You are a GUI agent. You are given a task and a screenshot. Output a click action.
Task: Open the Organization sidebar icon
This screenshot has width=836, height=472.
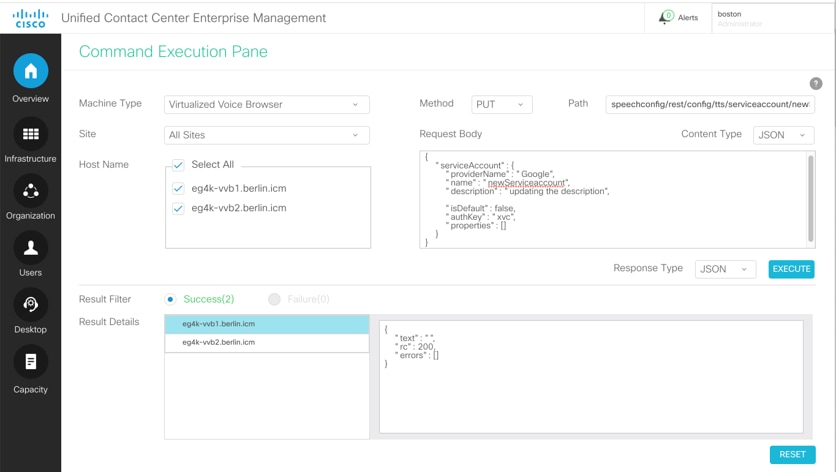(30, 190)
